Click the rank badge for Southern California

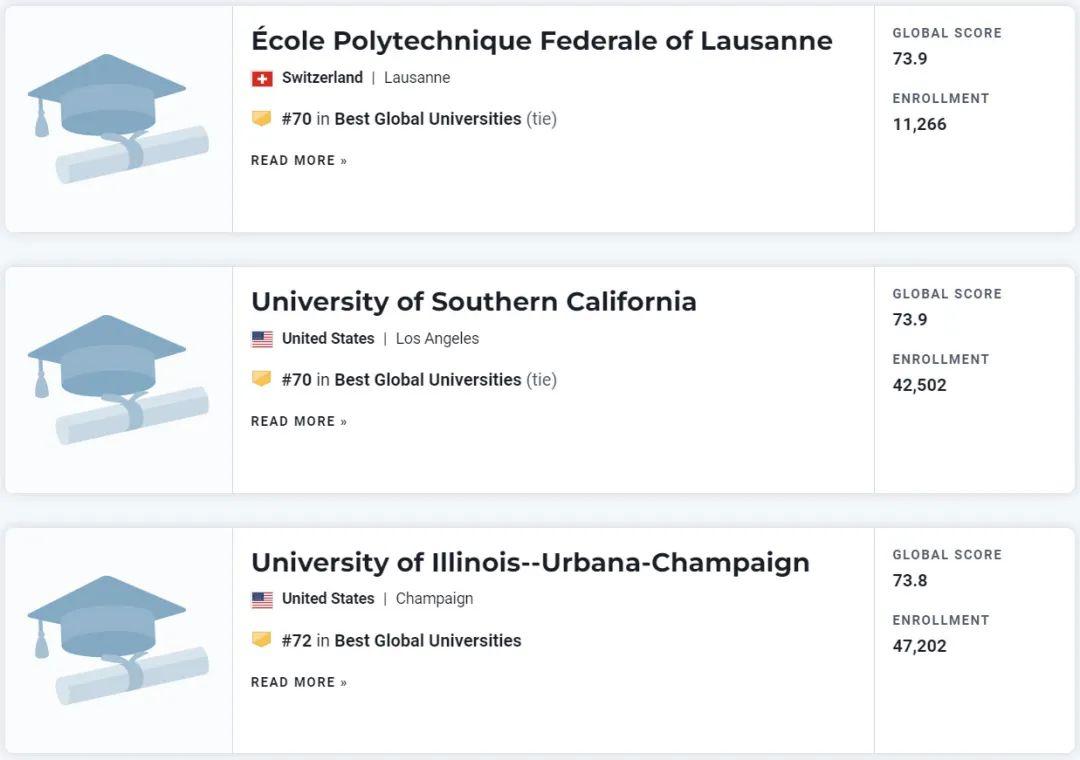262,380
